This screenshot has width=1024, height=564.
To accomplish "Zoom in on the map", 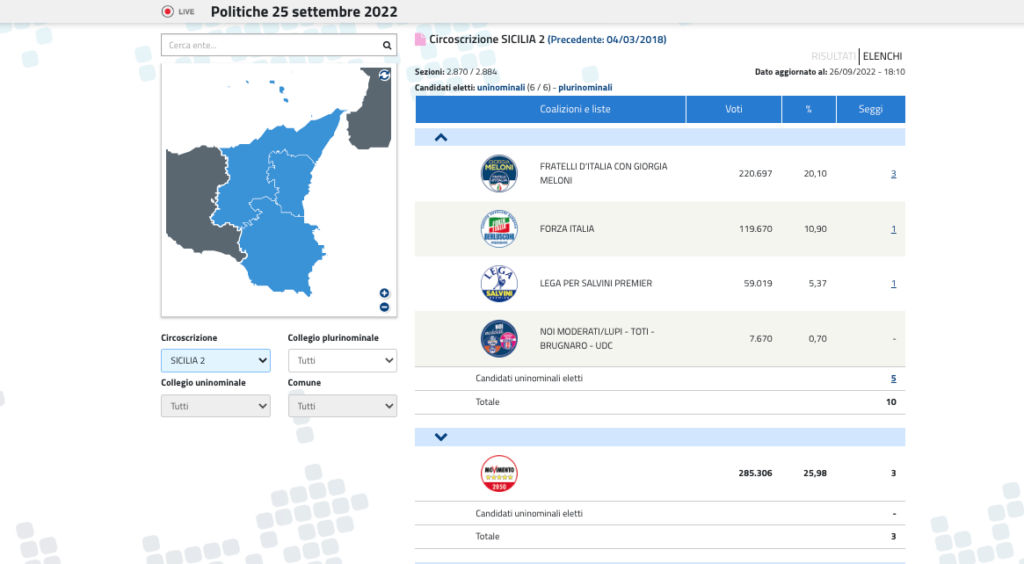I will click(x=384, y=293).
